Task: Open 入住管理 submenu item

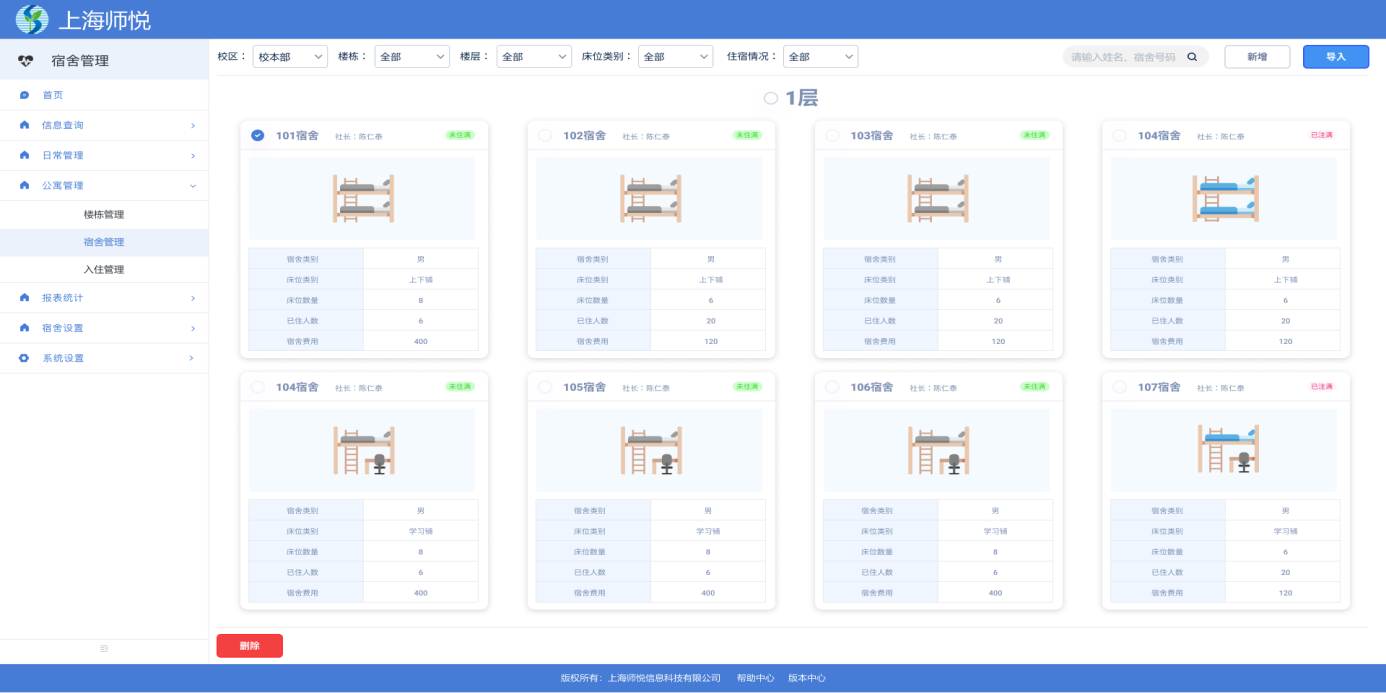Action: click(x=104, y=270)
